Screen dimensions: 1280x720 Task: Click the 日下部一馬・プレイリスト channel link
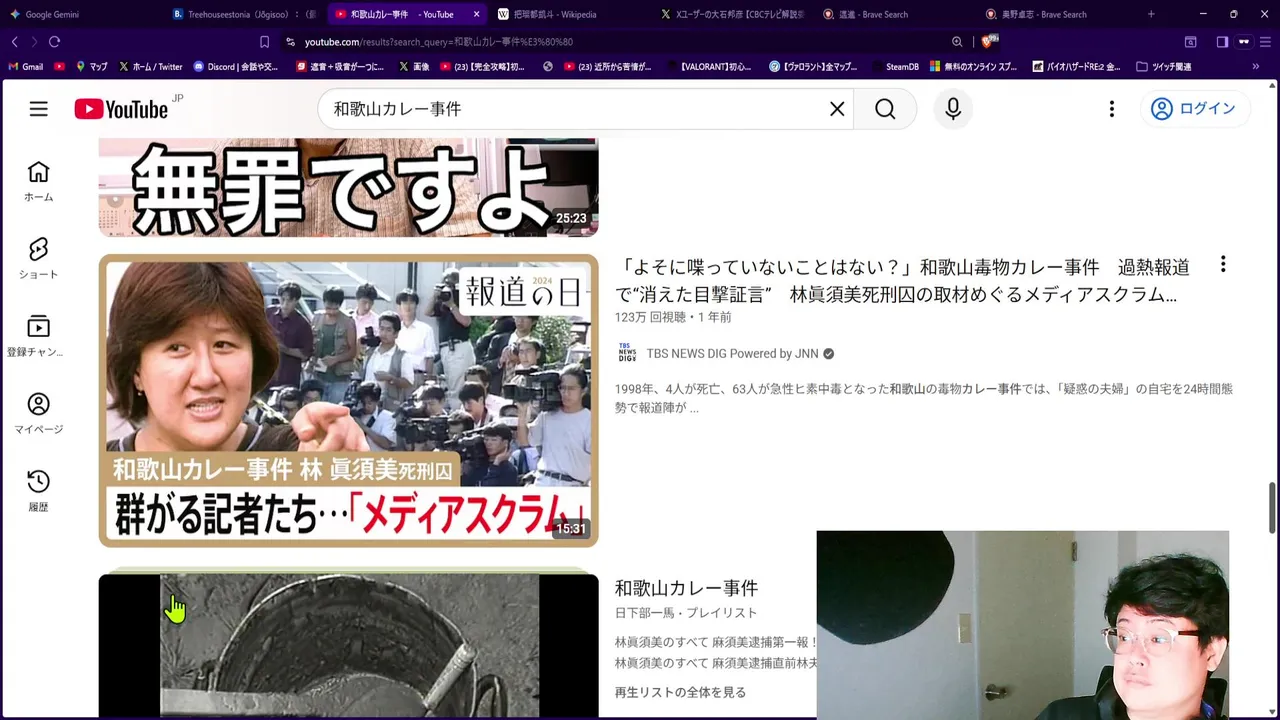[686, 613]
